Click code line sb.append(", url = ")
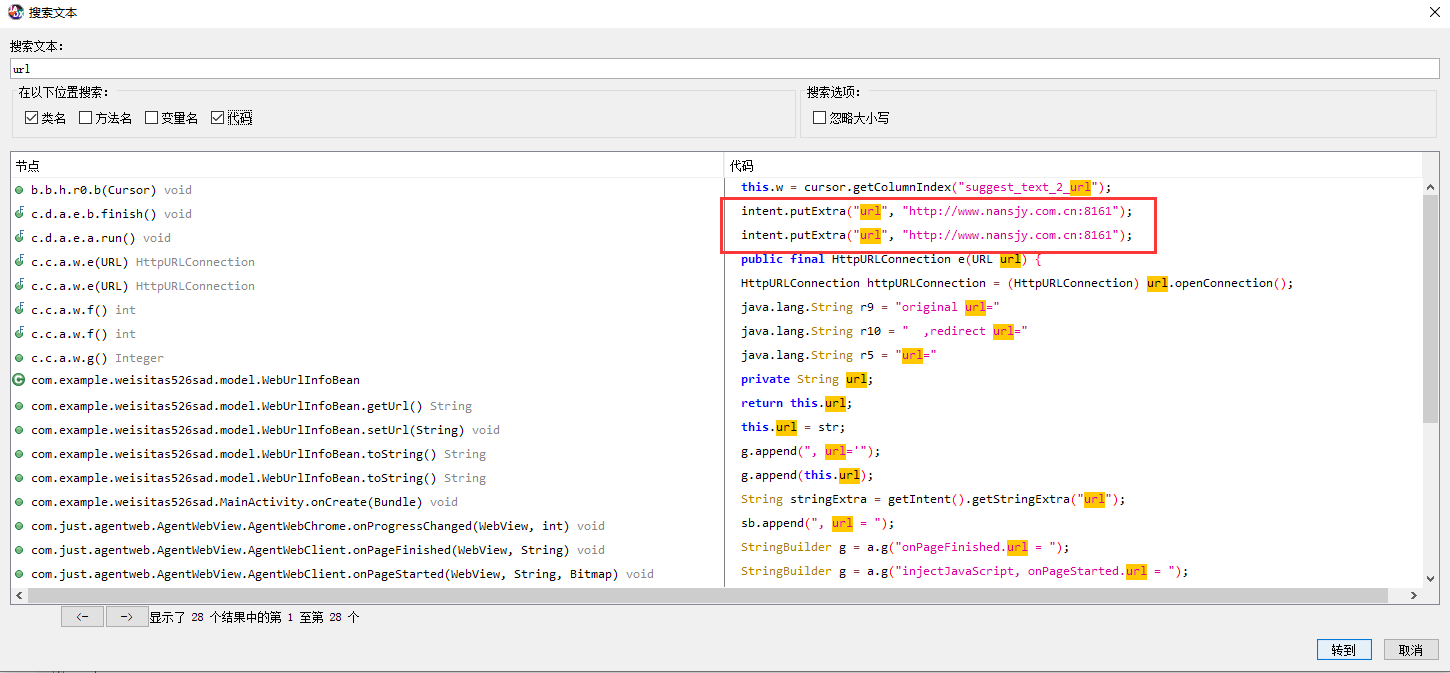The width and height of the screenshot is (1450, 673). [818, 523]
